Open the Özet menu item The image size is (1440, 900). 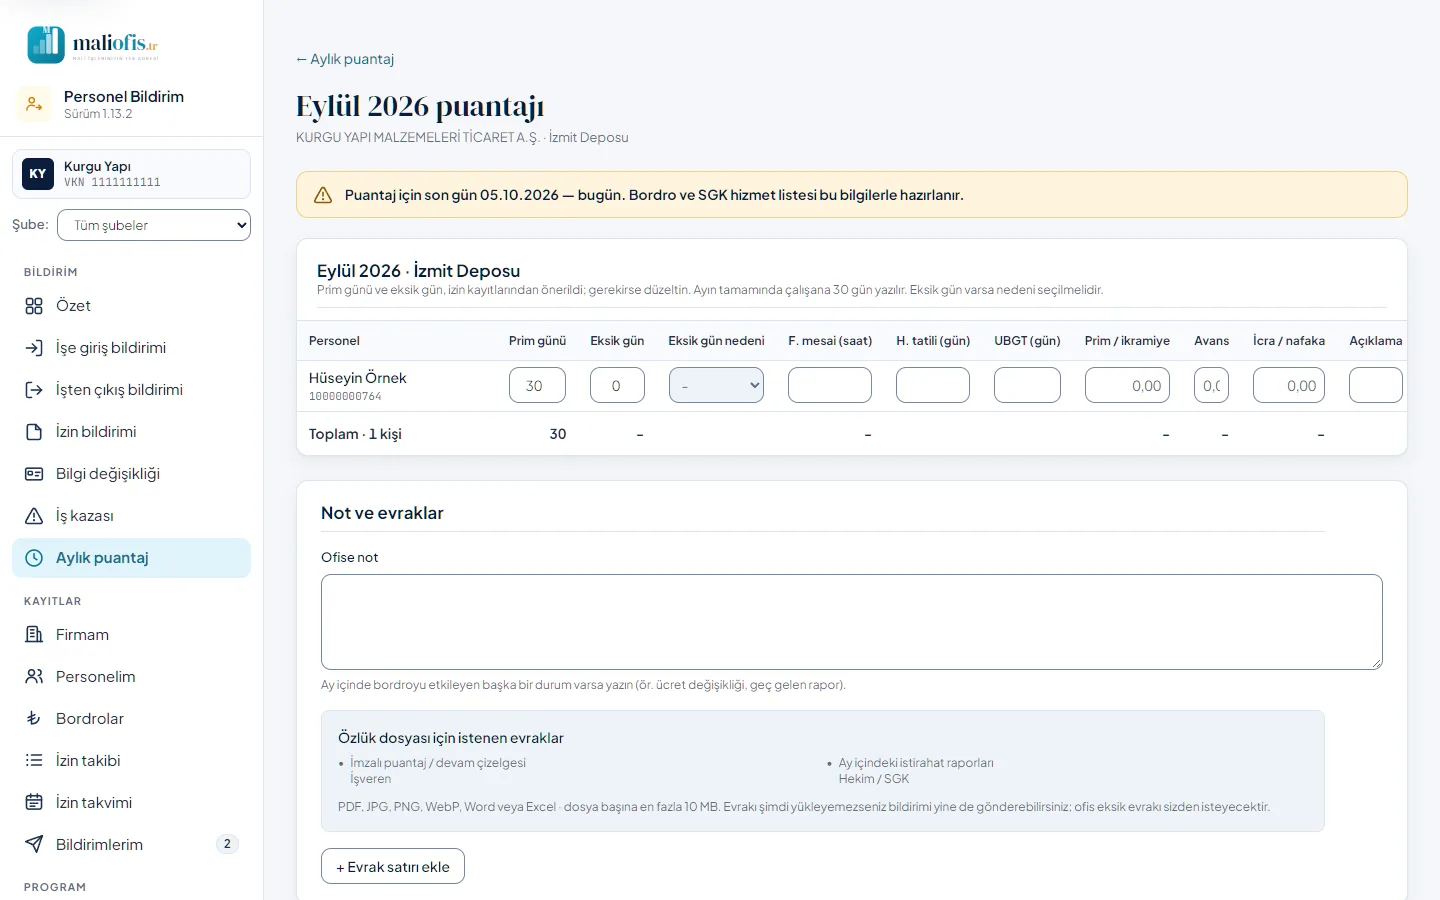pos(131,306)
